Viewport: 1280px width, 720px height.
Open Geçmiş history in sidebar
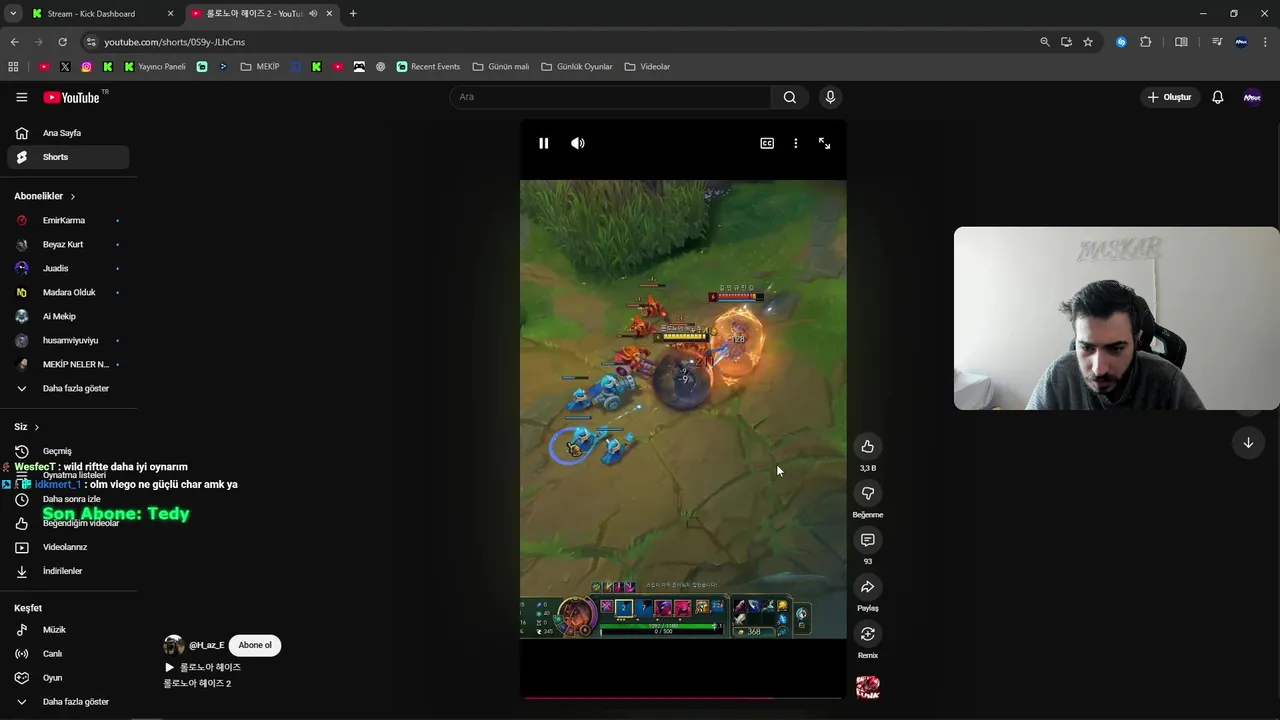[x=68, y=451]
